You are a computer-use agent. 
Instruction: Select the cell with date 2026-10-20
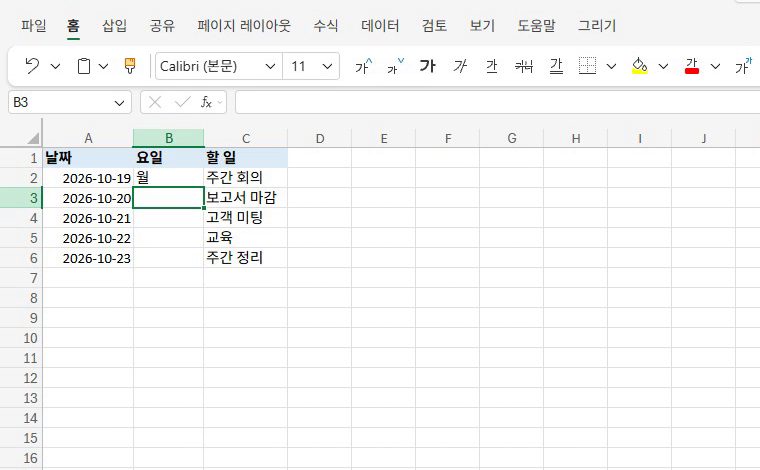tap(88, 198)
